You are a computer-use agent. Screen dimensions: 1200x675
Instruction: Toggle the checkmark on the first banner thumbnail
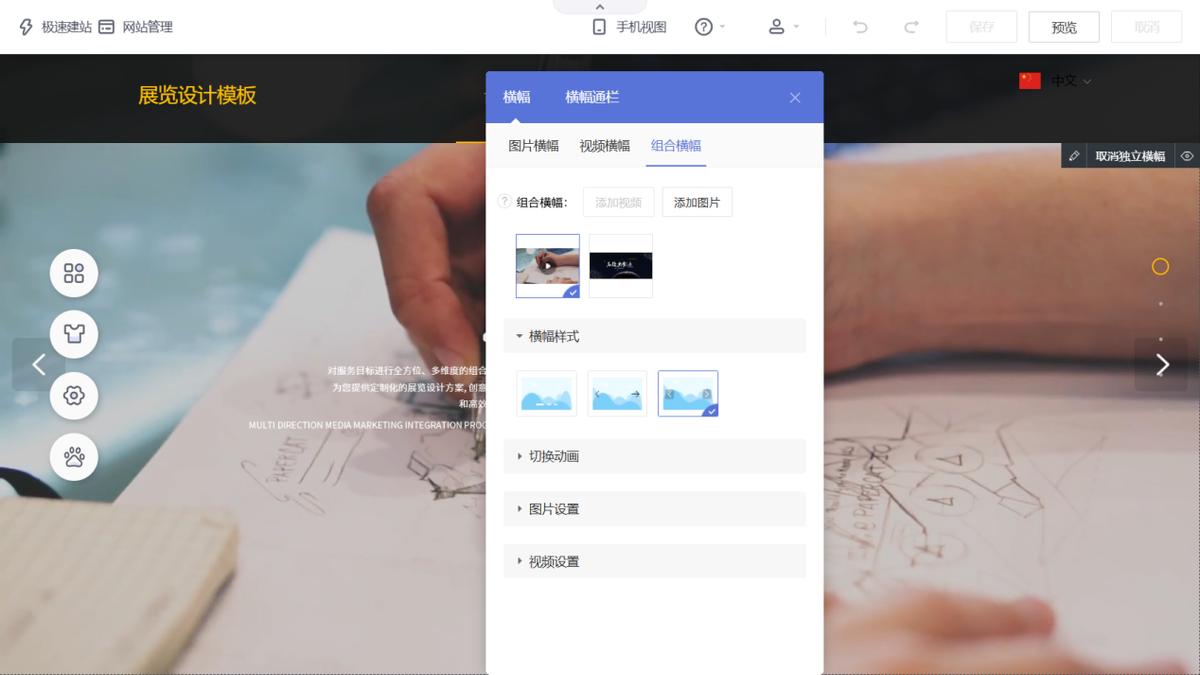[x=573, y=290]
